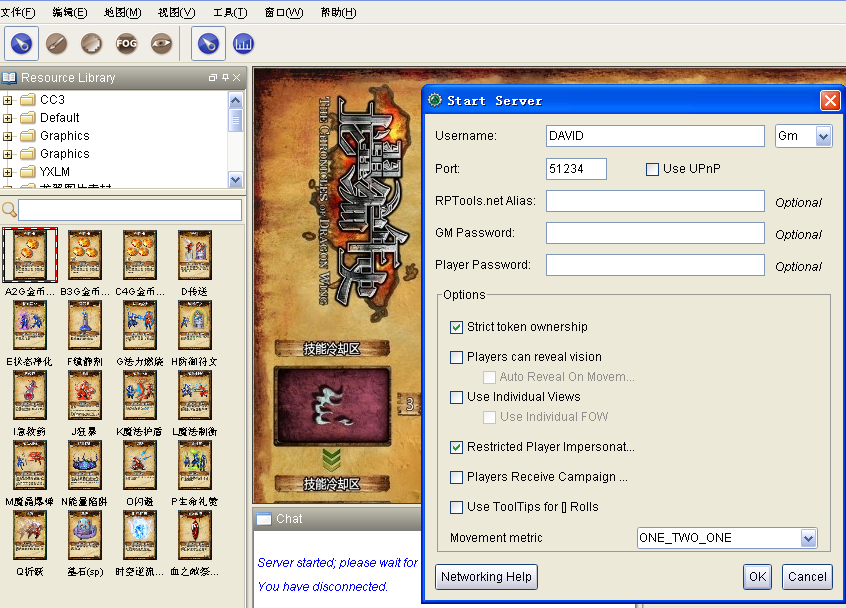Image resolution: width=846 pixels, height=608 pixels.
Task: Close the Start Server dialog
Action: pyautogui.click(x=830, y=100)
